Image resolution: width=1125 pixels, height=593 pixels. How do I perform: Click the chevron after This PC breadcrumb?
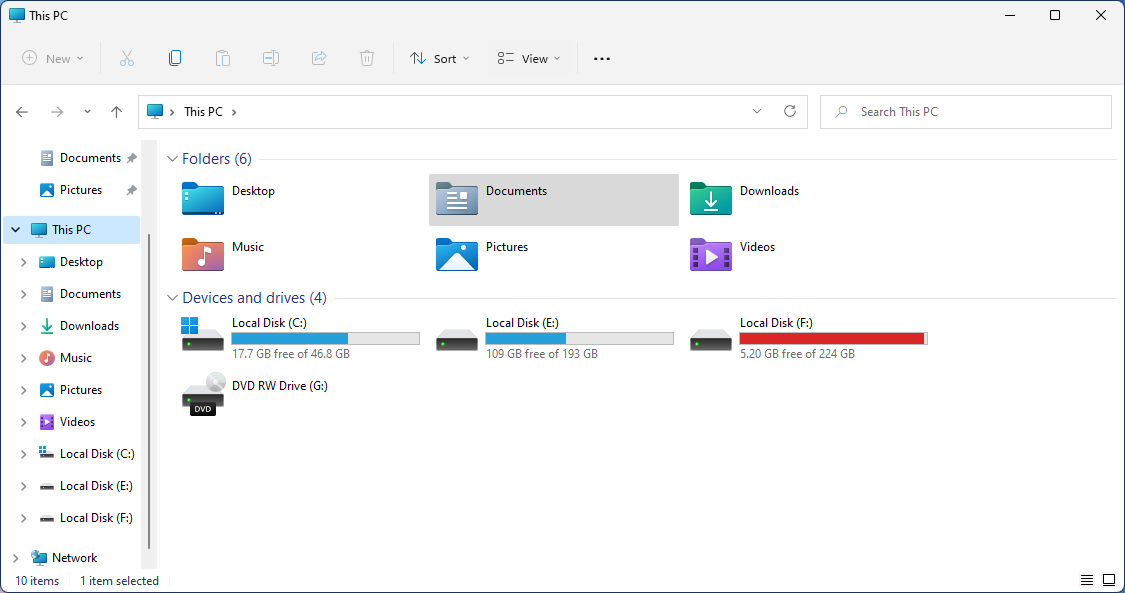coord(234,112)
